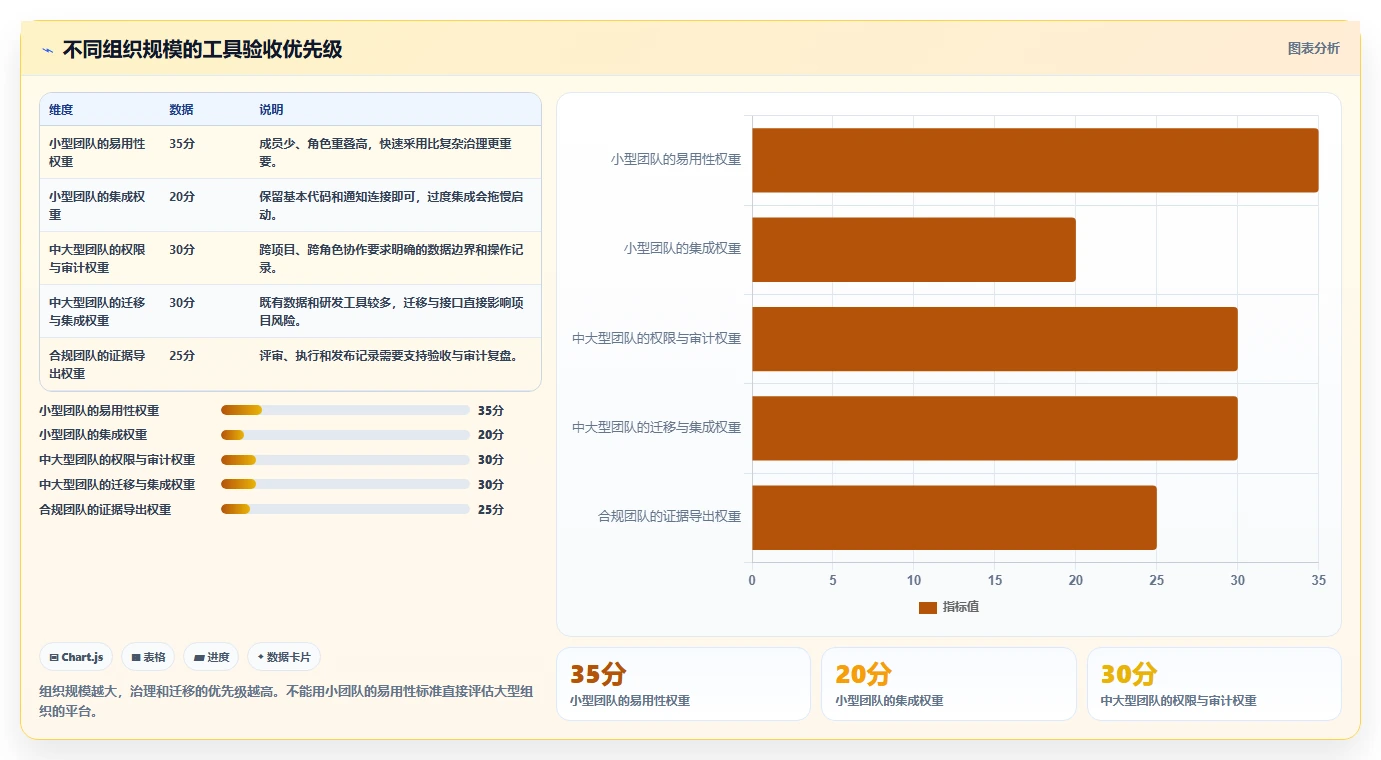Click the x-axis tick label 20
This screenshot has height=760, width=1381.
click(1076, 580)
